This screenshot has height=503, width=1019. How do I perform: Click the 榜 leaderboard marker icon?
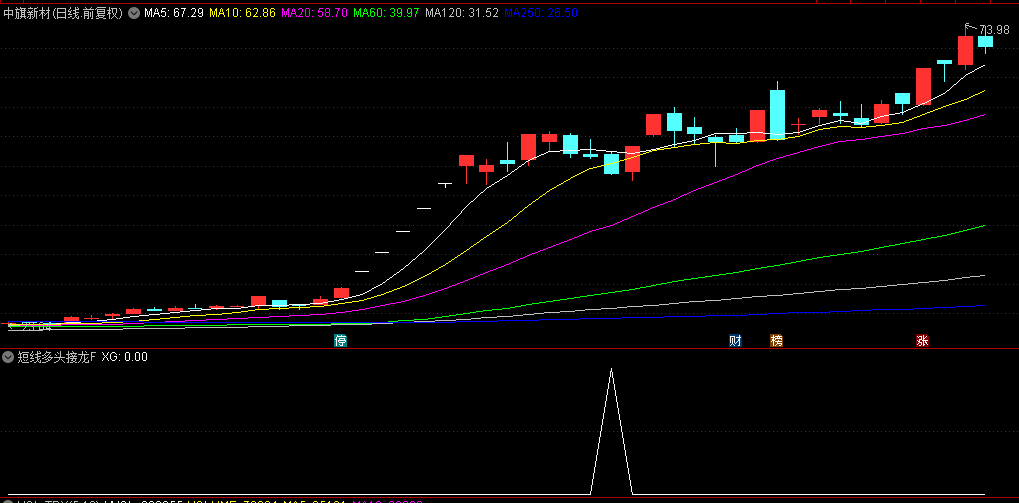777,341
